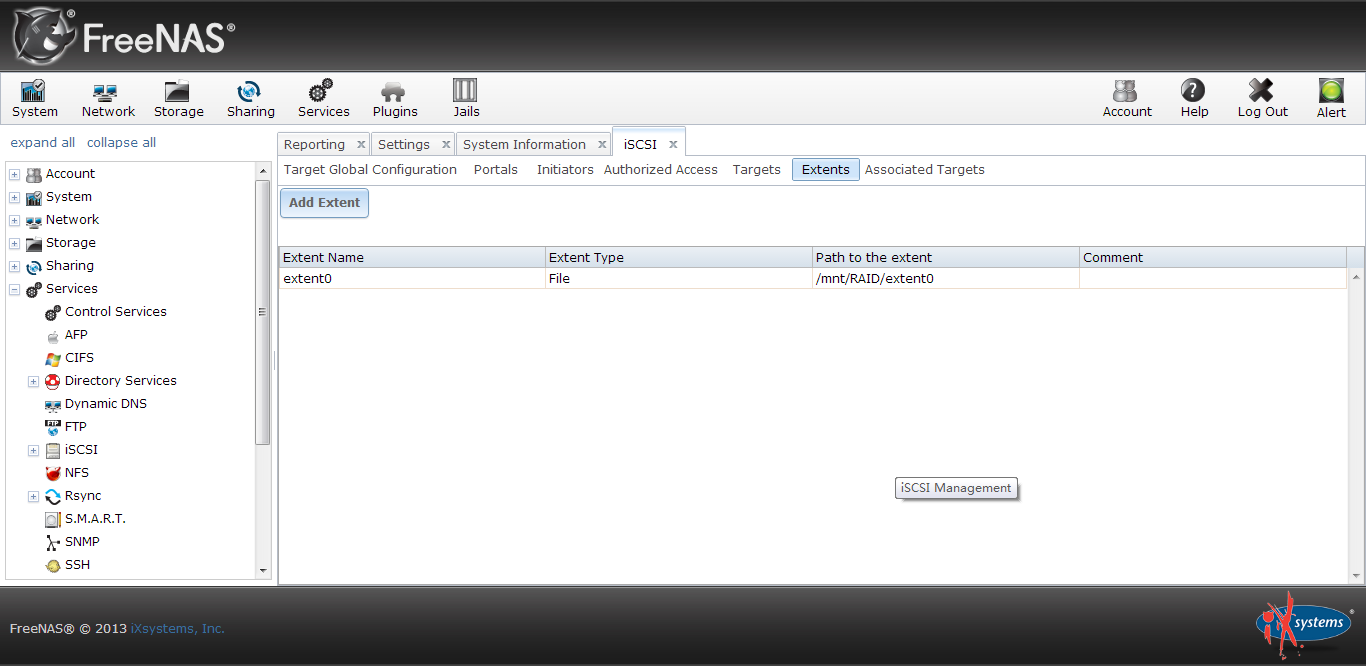Expand the Sharing tree node

point(14,266)
